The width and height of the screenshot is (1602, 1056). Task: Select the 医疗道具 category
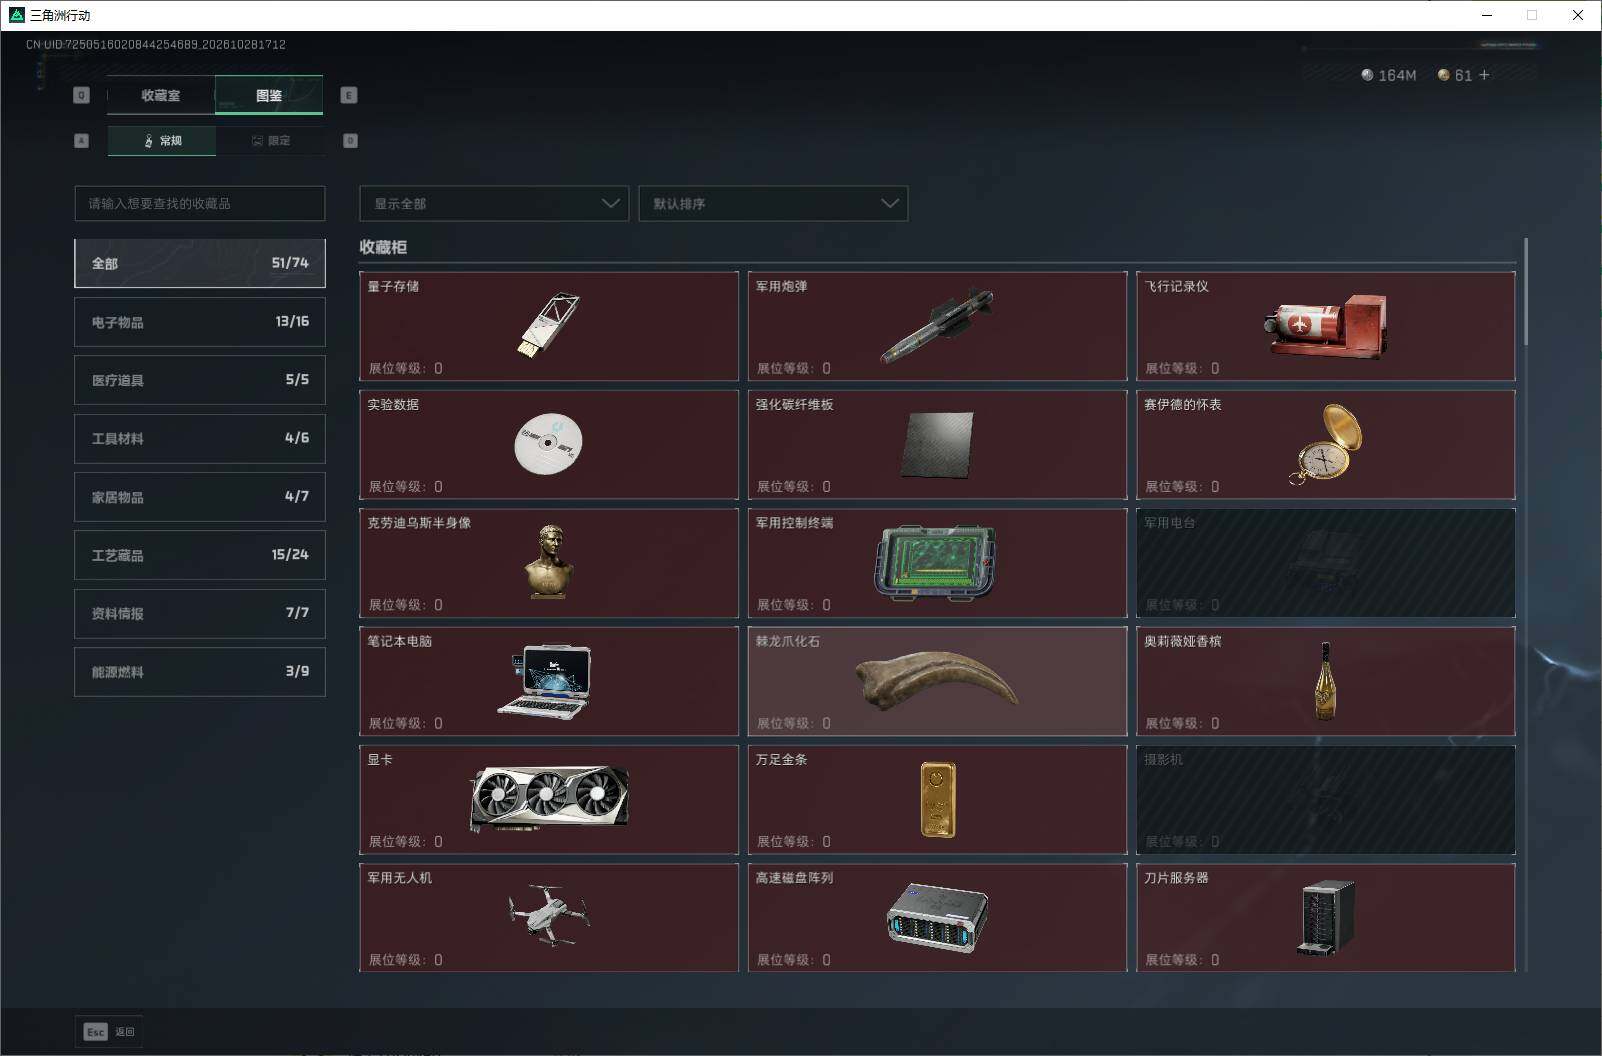click(200, 380)
